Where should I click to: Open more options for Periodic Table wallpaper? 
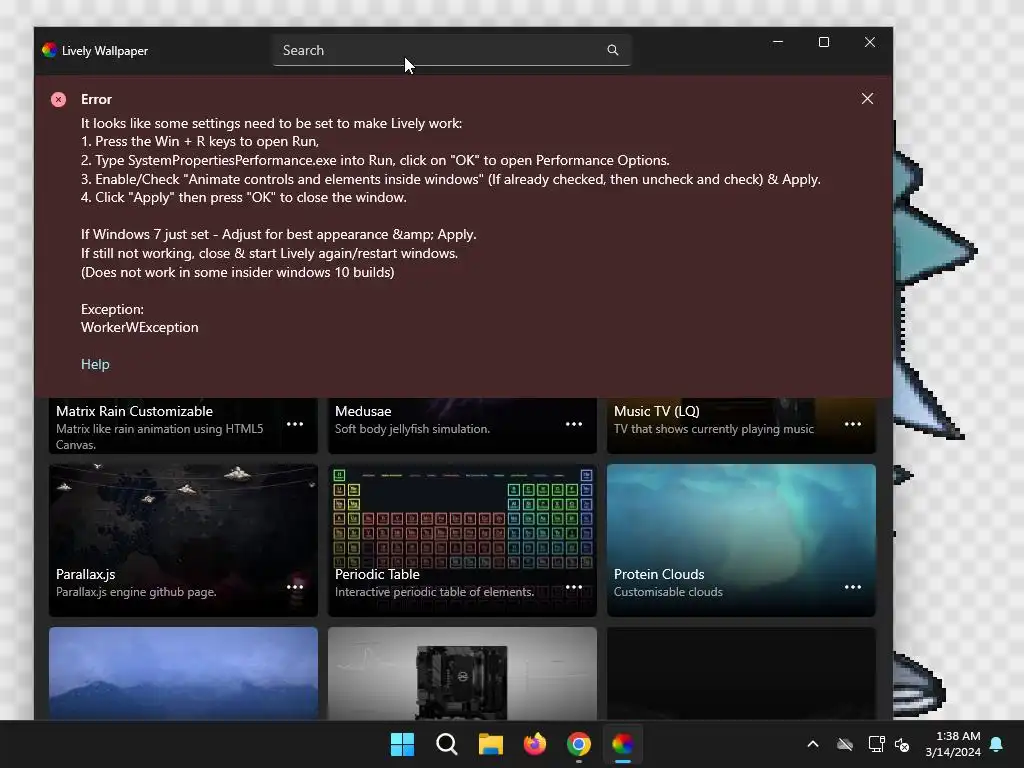tap(574, 587)
